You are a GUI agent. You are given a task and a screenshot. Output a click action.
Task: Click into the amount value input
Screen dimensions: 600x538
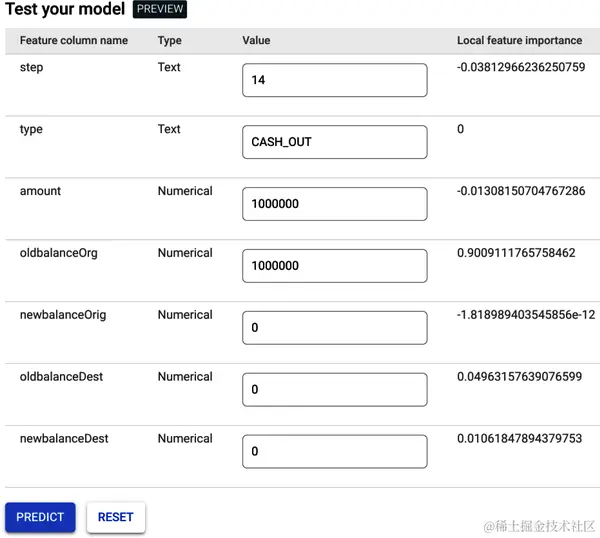click(x=334, y=204)
